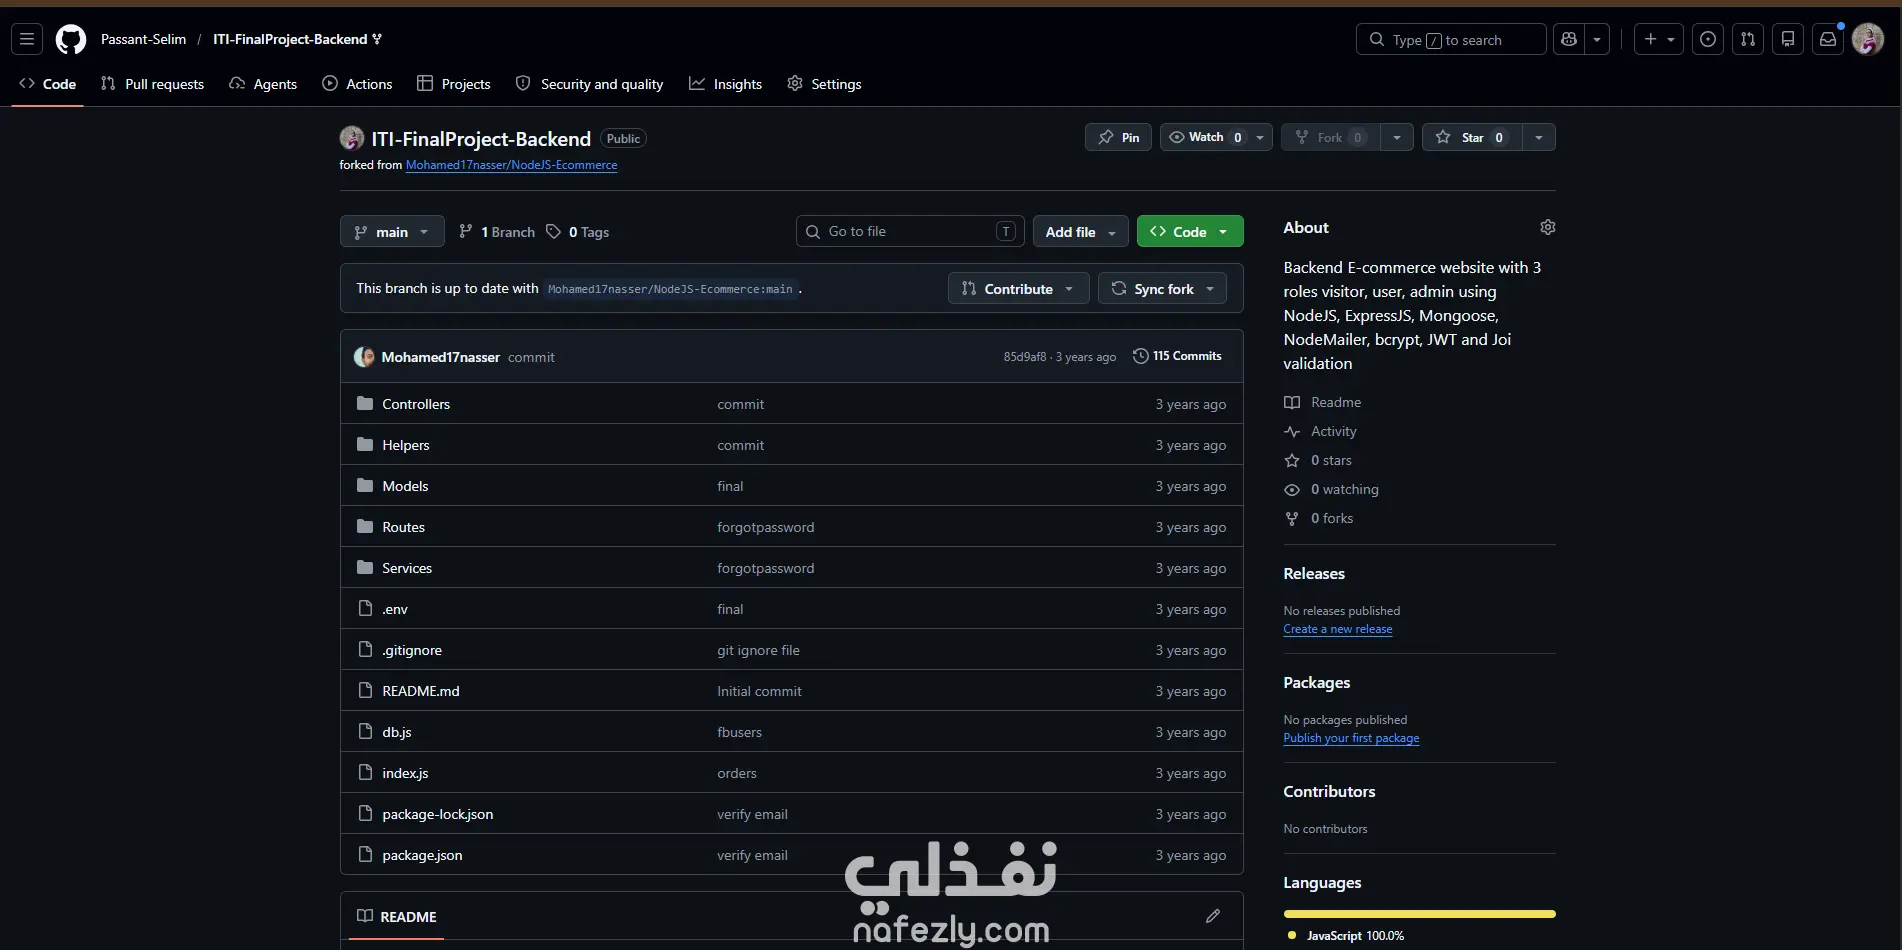The width and height of the screenshot is (1902, 950).
Task: Click the Type / to search box
Action: click(x=1451, y=39)
